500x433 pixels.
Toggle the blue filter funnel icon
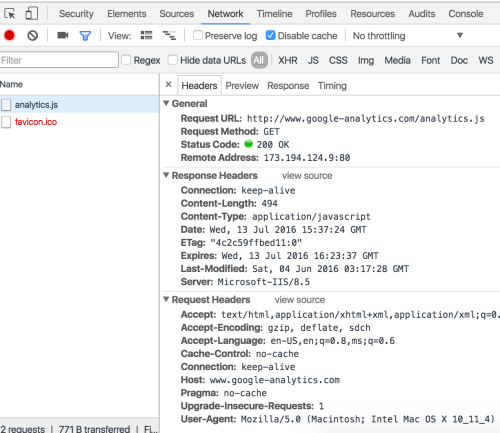pos(85,36)
